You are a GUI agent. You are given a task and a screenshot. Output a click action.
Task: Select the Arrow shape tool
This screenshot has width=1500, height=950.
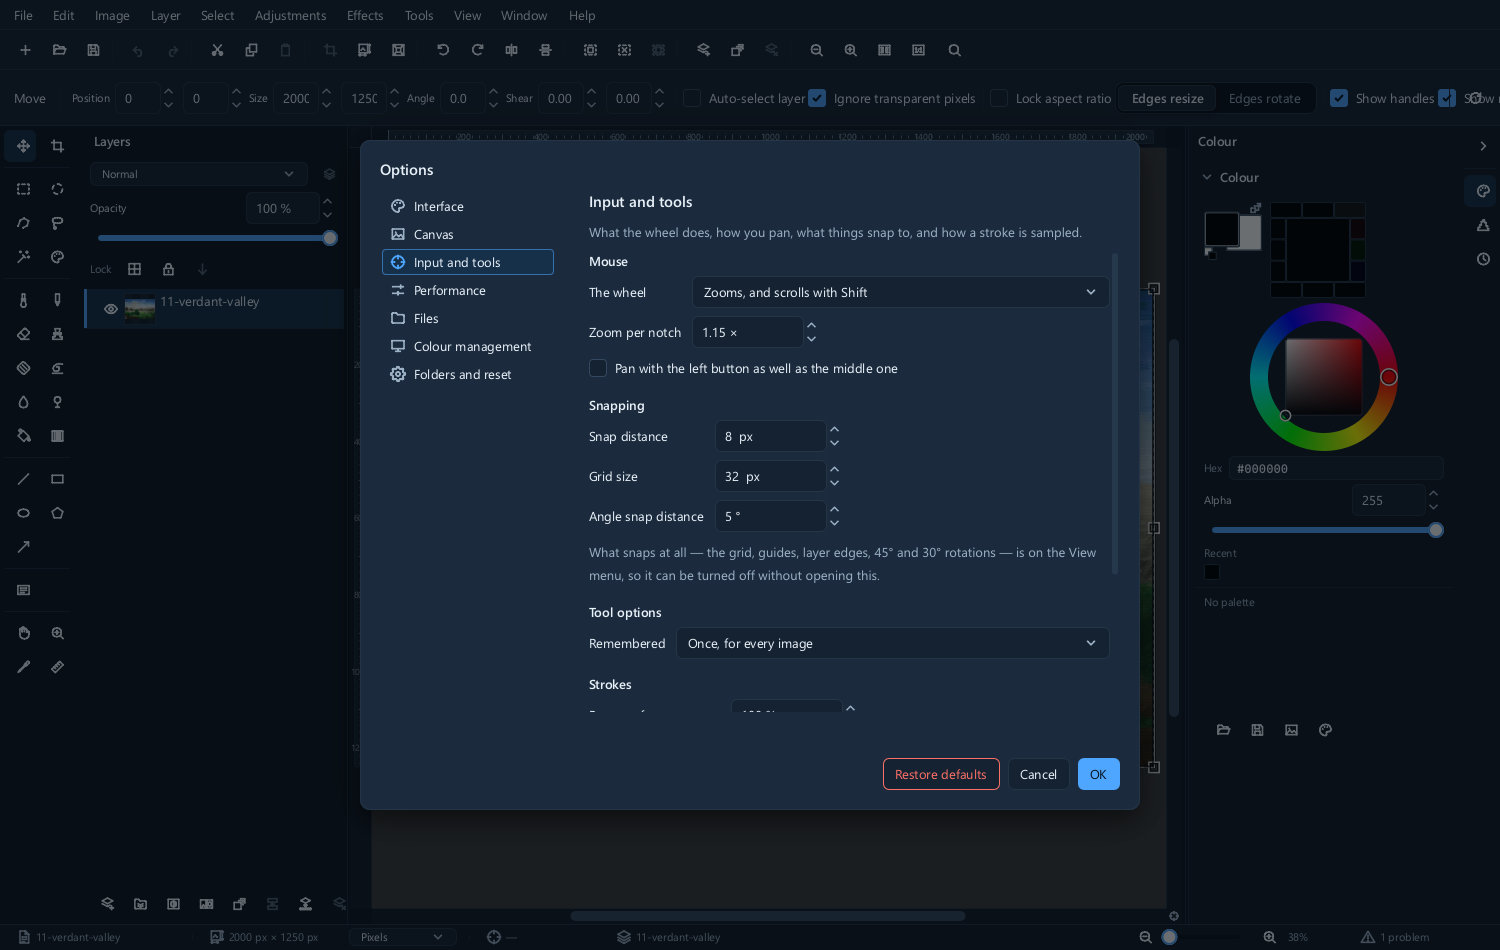tap(23, 547)
